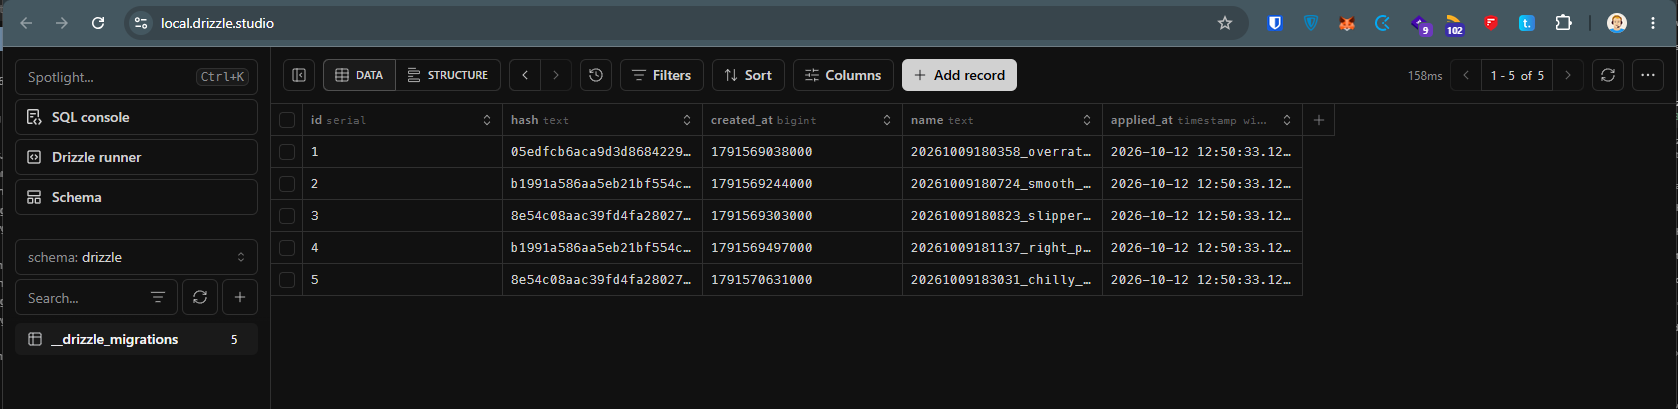
Task: Go to next page of records
Action: (1568, 75)
